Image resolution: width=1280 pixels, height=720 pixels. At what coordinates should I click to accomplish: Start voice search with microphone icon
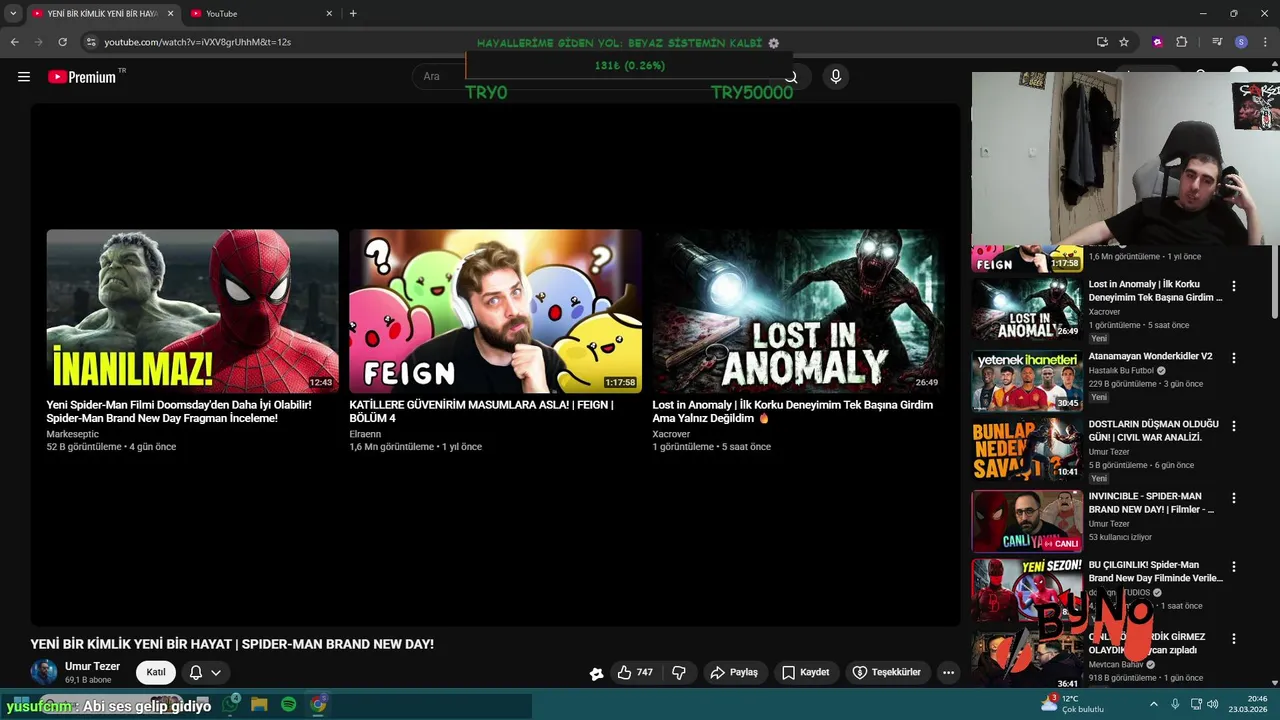click(836, 76)
